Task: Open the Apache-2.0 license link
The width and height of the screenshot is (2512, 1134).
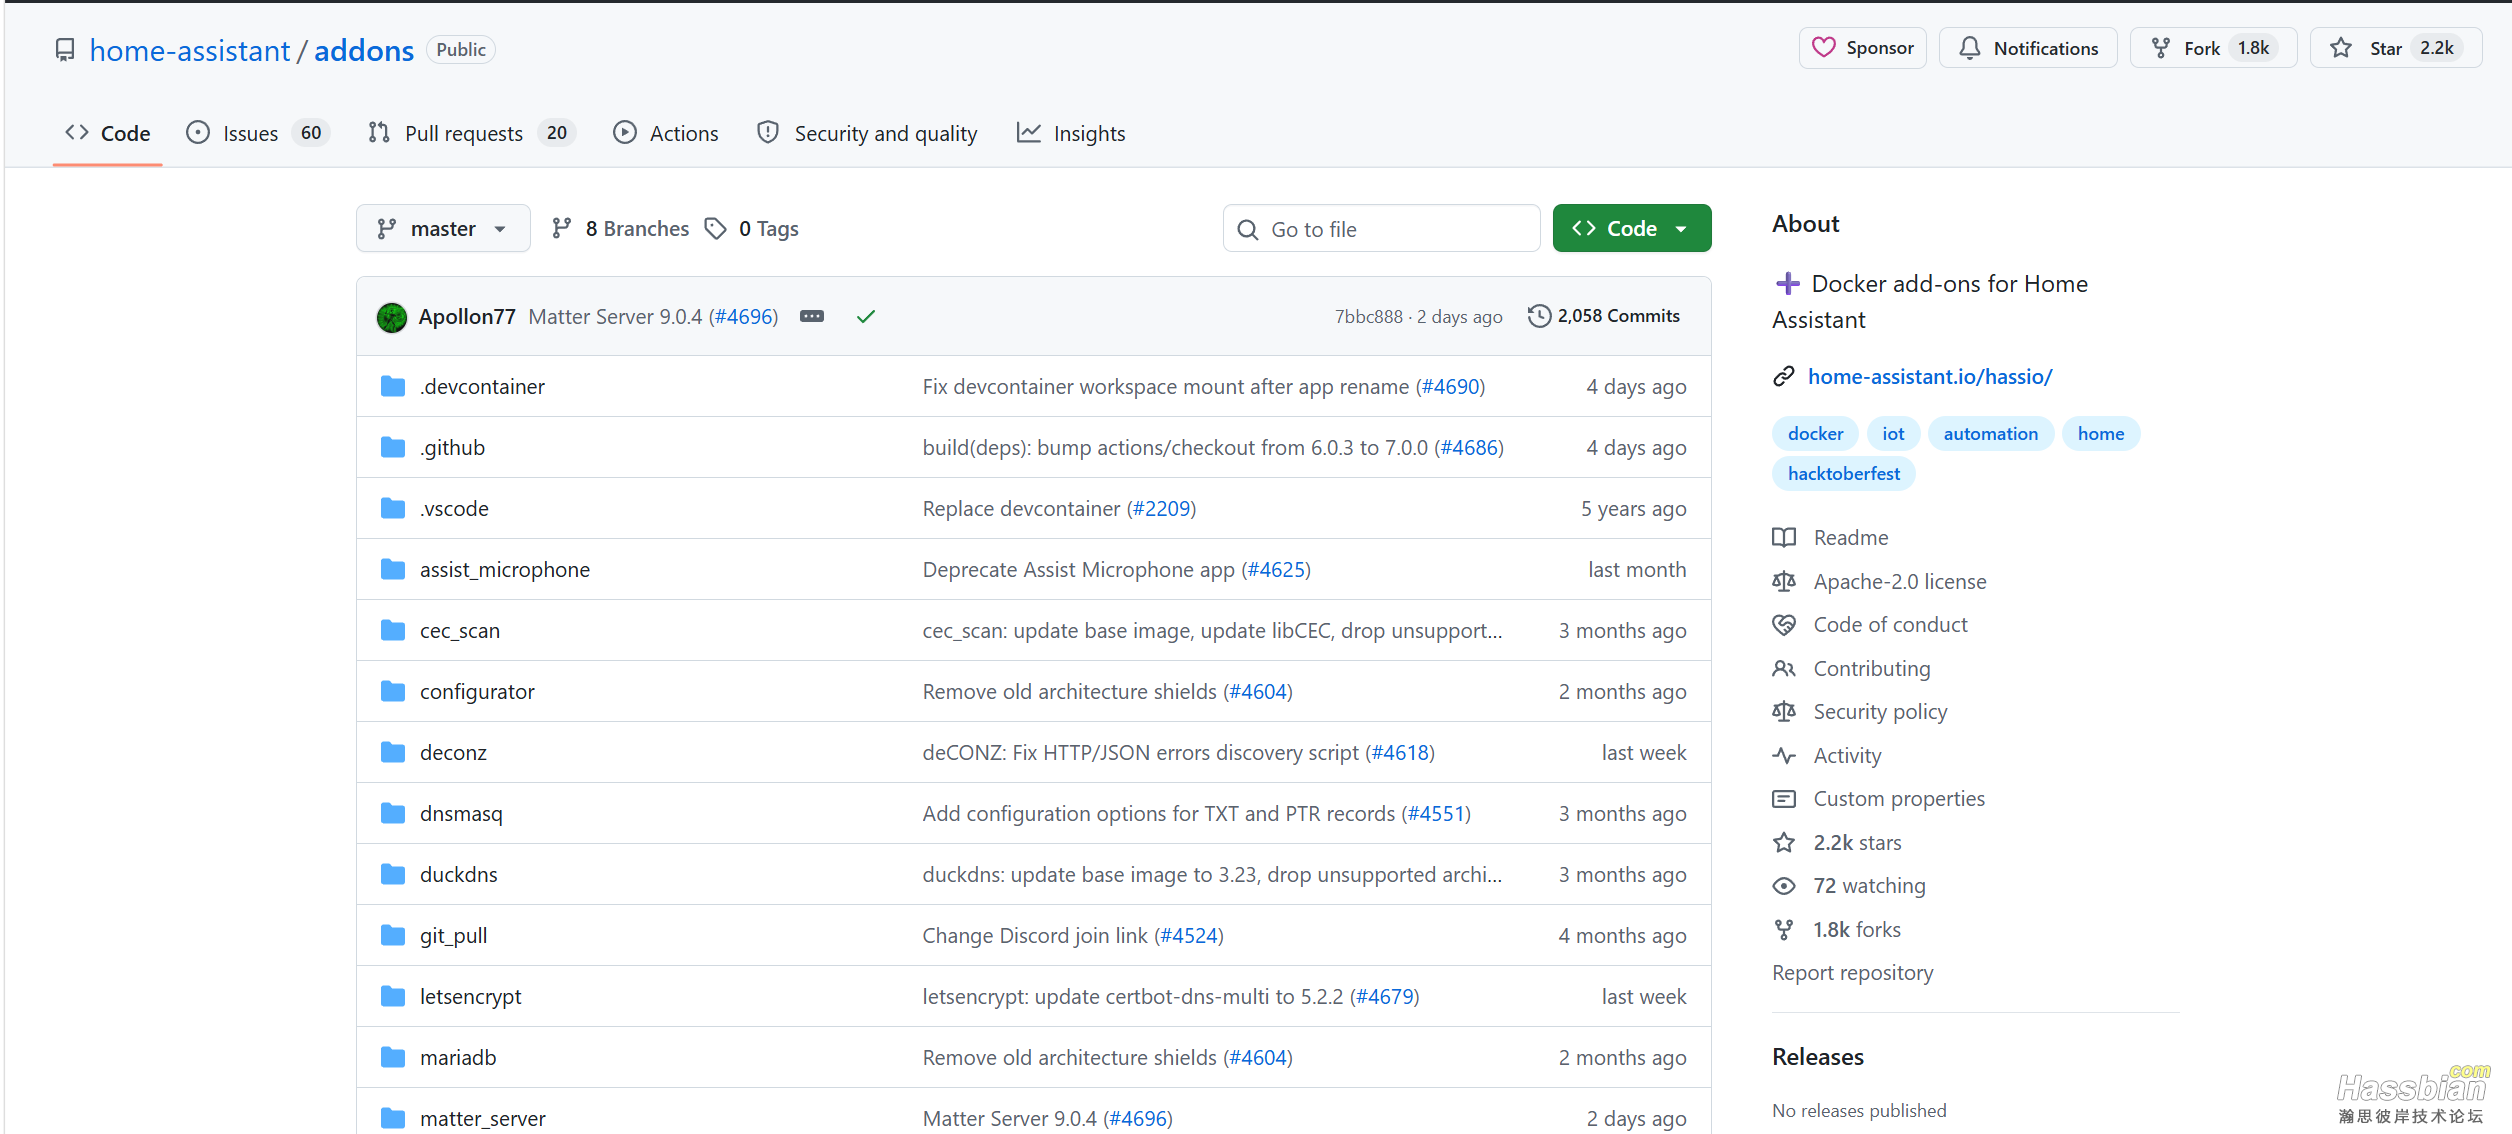Action: pyautogui.click(x=1899, y=582)
